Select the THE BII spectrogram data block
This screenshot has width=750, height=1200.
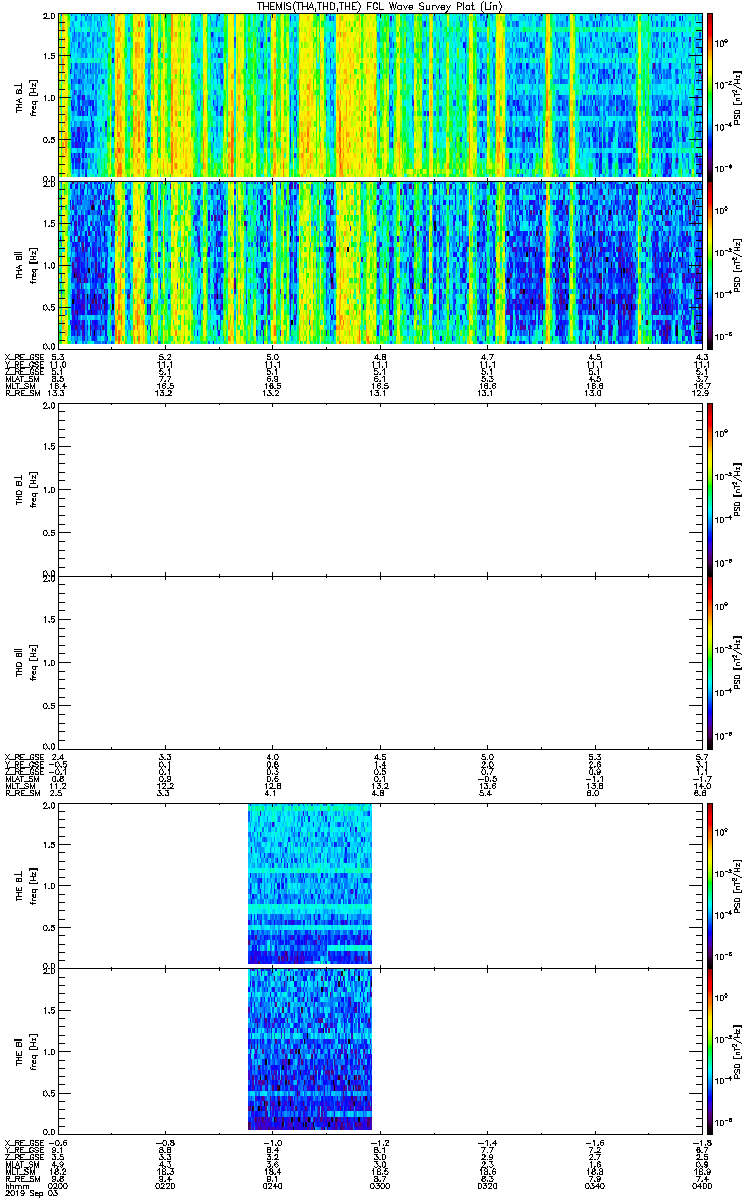pyautogui.click(x=309, y=1049)
